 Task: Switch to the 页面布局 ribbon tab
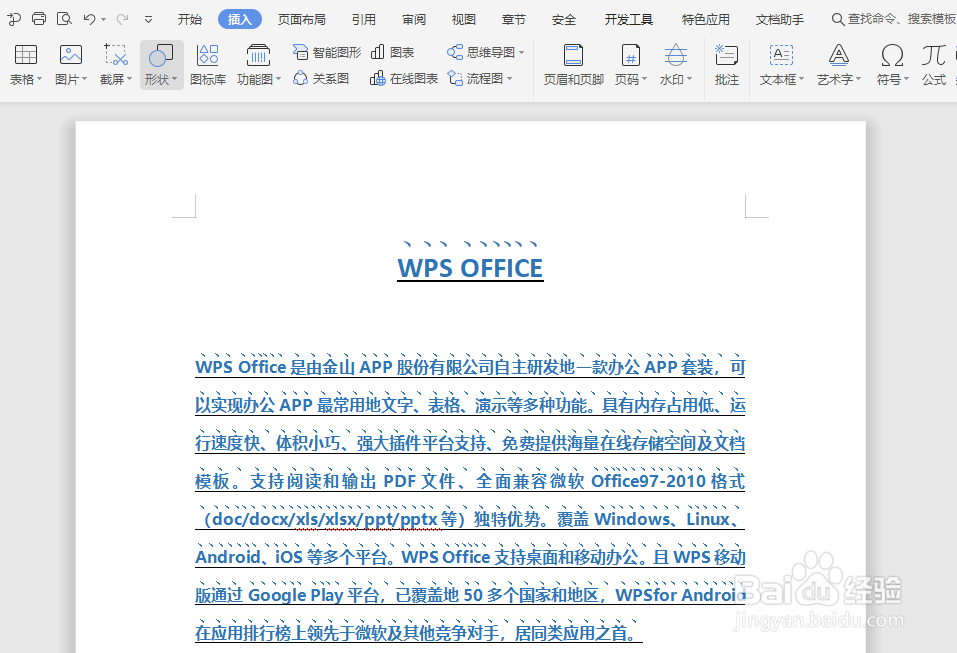coord(302,18)
